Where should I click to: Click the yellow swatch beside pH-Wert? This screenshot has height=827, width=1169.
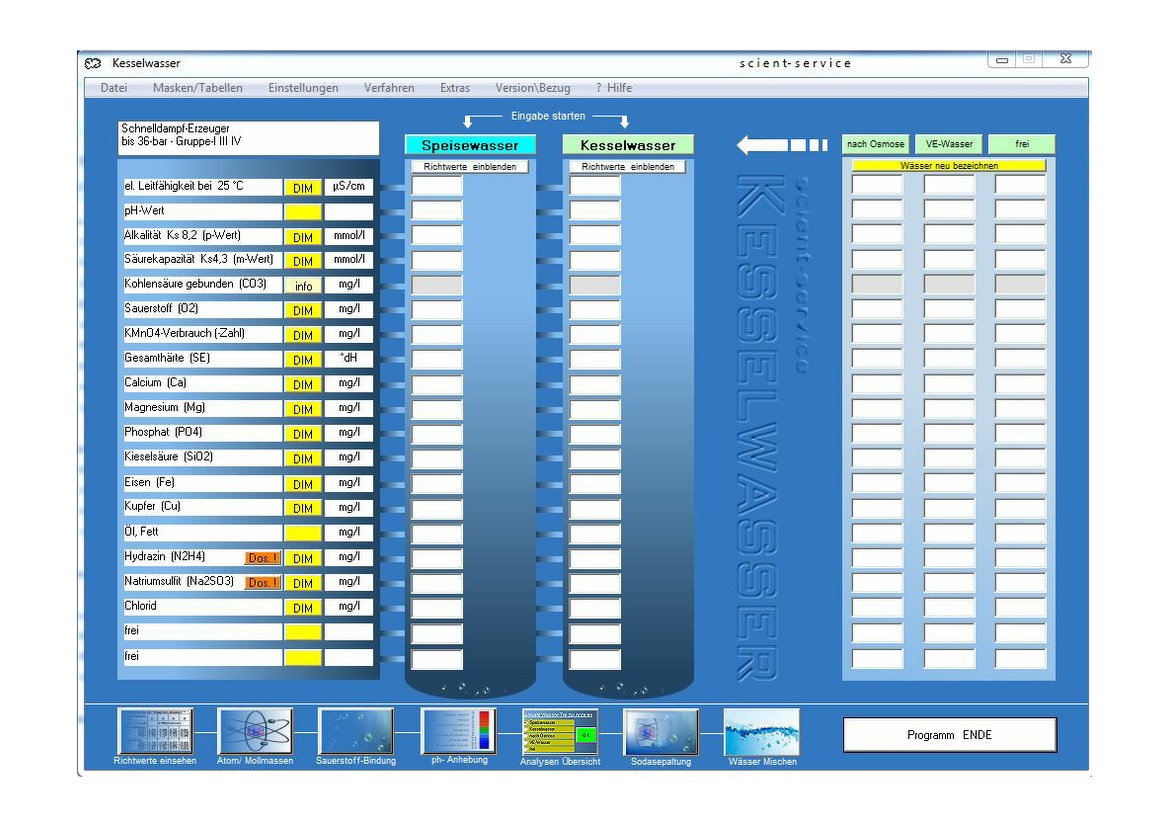303,212
